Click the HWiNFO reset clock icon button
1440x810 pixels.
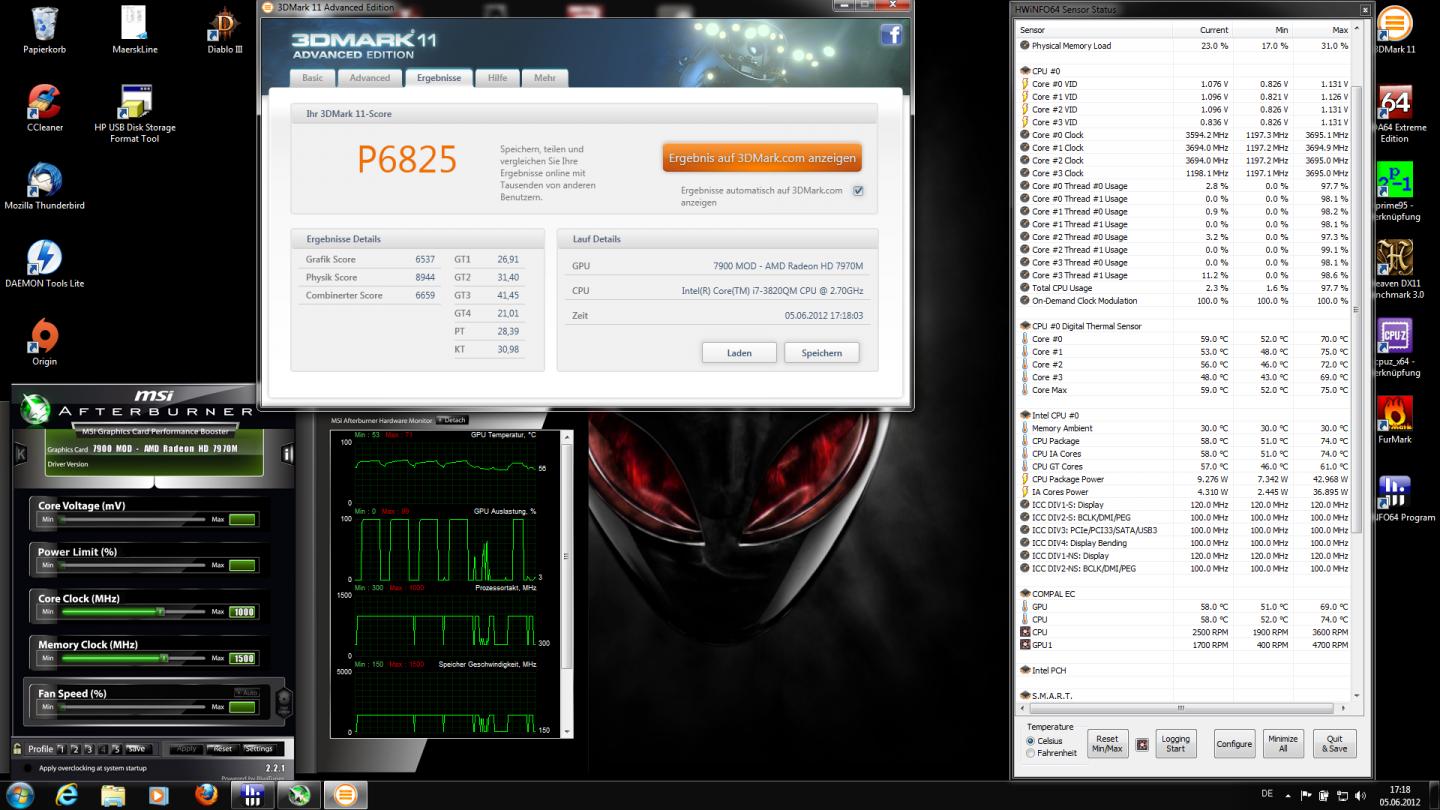[x=1142, y=745]
